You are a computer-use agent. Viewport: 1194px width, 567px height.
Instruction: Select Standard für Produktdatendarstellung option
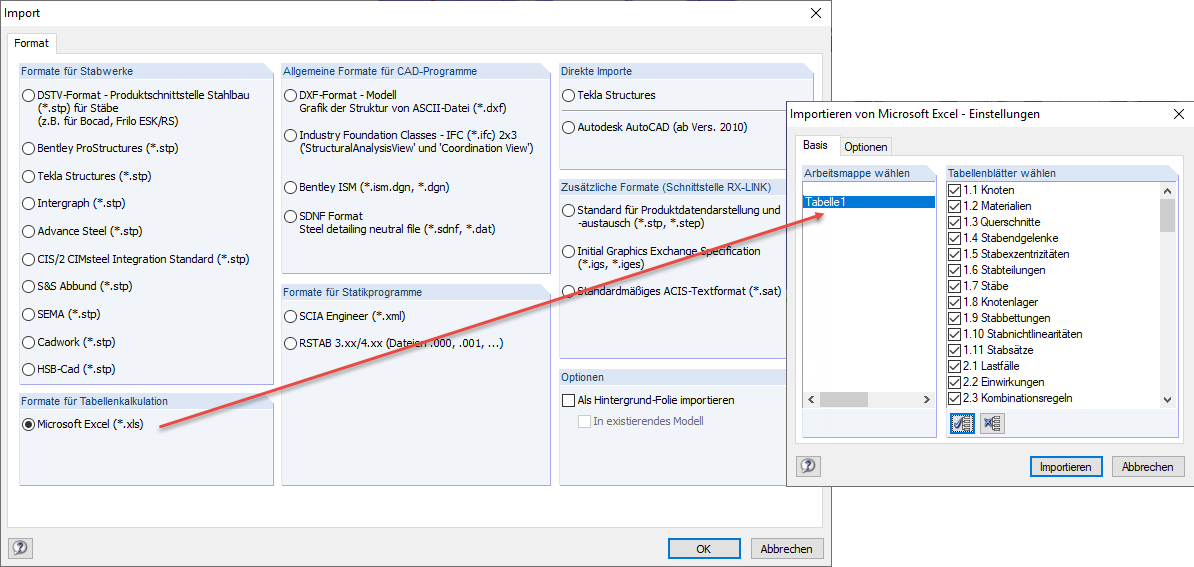[568, 210]
